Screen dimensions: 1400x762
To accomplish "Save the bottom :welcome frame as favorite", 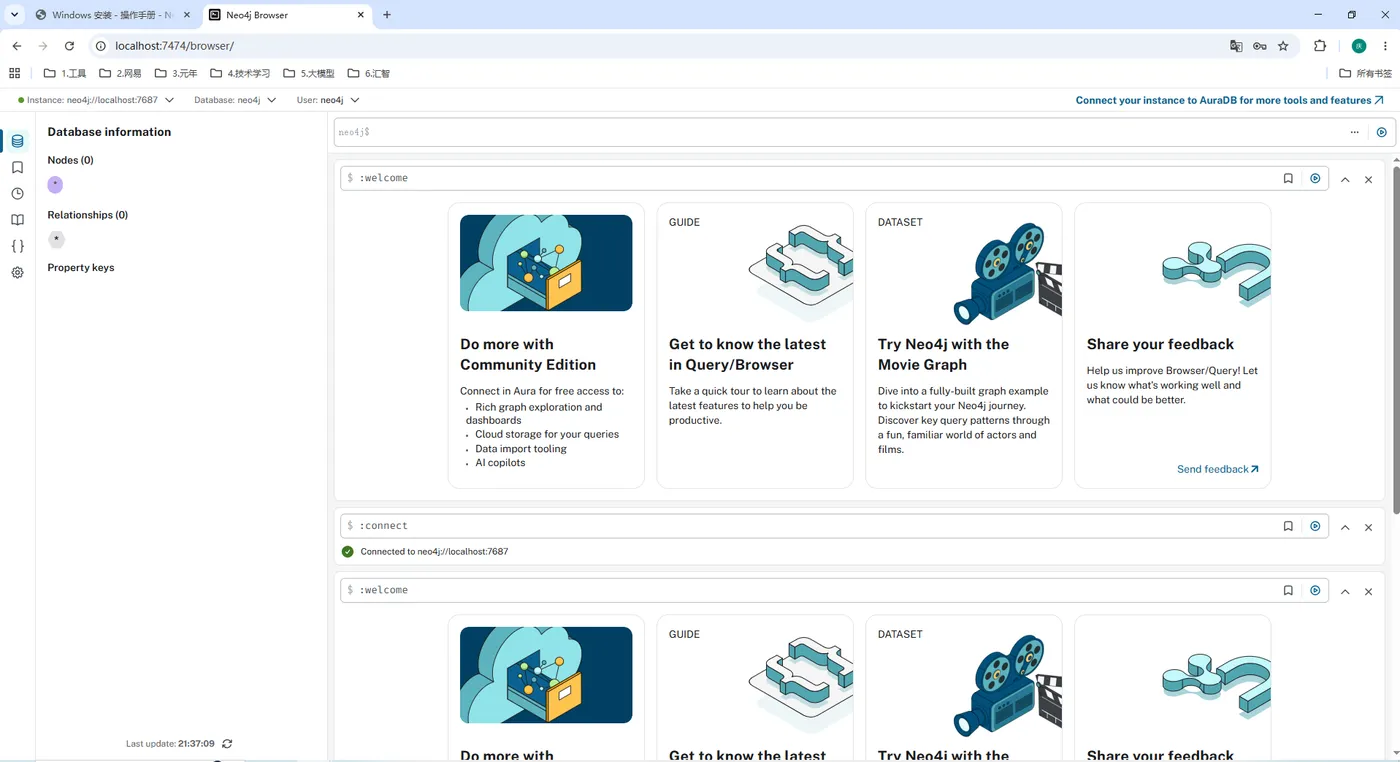I will [x=1288, y=590].
